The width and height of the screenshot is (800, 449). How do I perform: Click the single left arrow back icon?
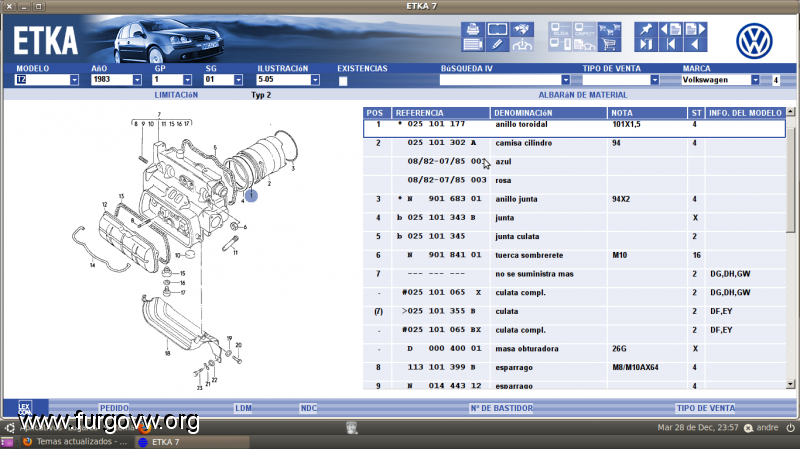click(695, 44)
